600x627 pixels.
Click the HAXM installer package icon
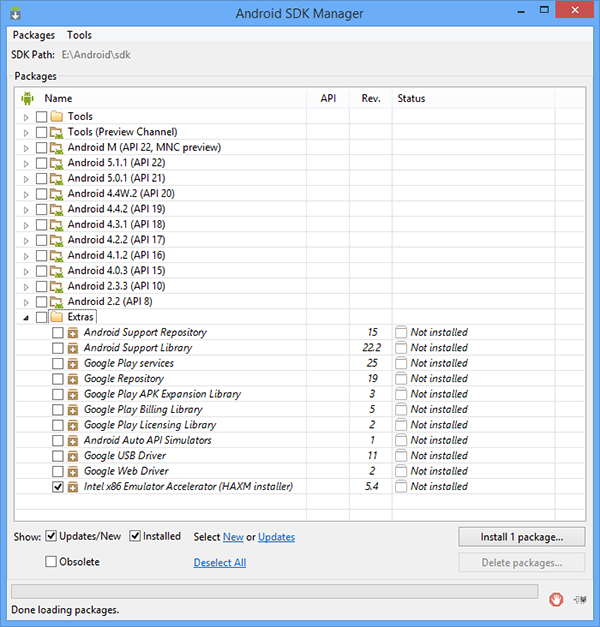coord(73,487)
